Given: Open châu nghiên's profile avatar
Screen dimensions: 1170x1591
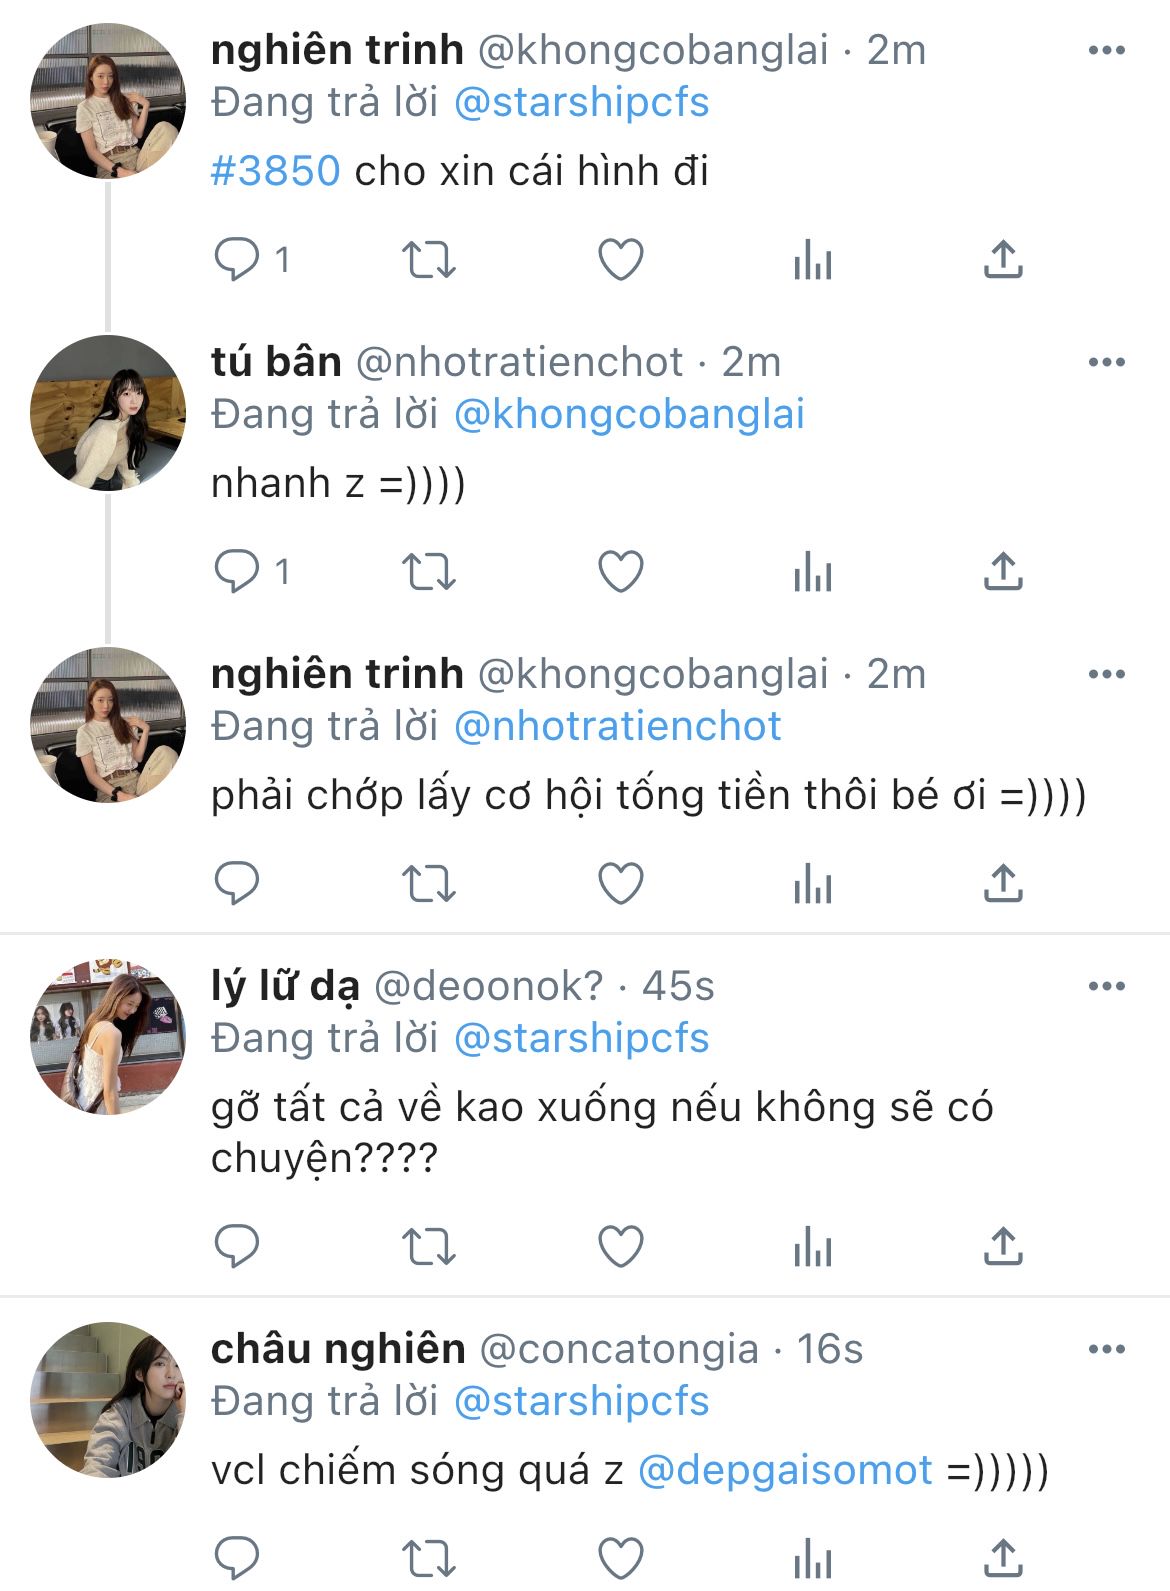Looking at the screenshot, I should (x=108, y=1400).
